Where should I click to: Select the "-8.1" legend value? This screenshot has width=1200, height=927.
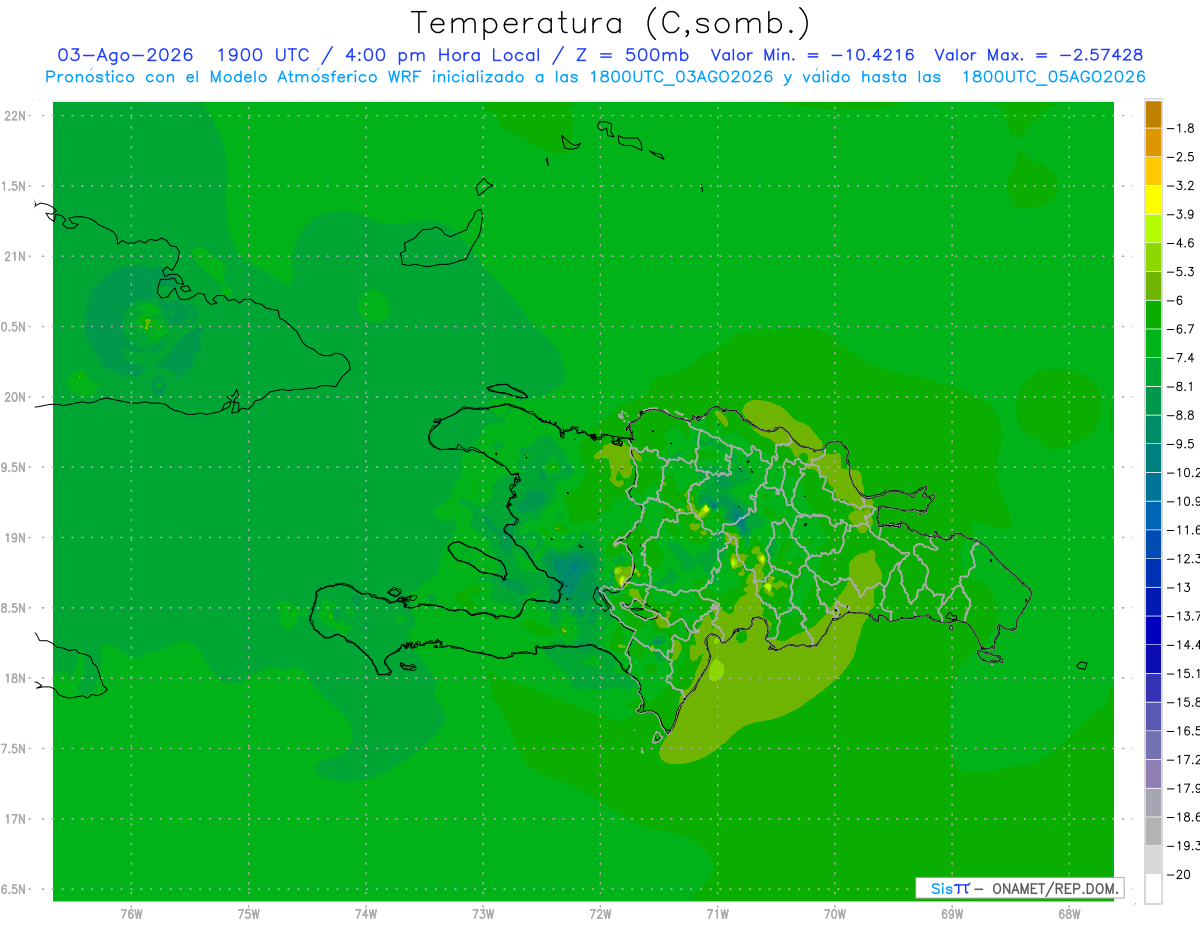[x=1183, y=386]
